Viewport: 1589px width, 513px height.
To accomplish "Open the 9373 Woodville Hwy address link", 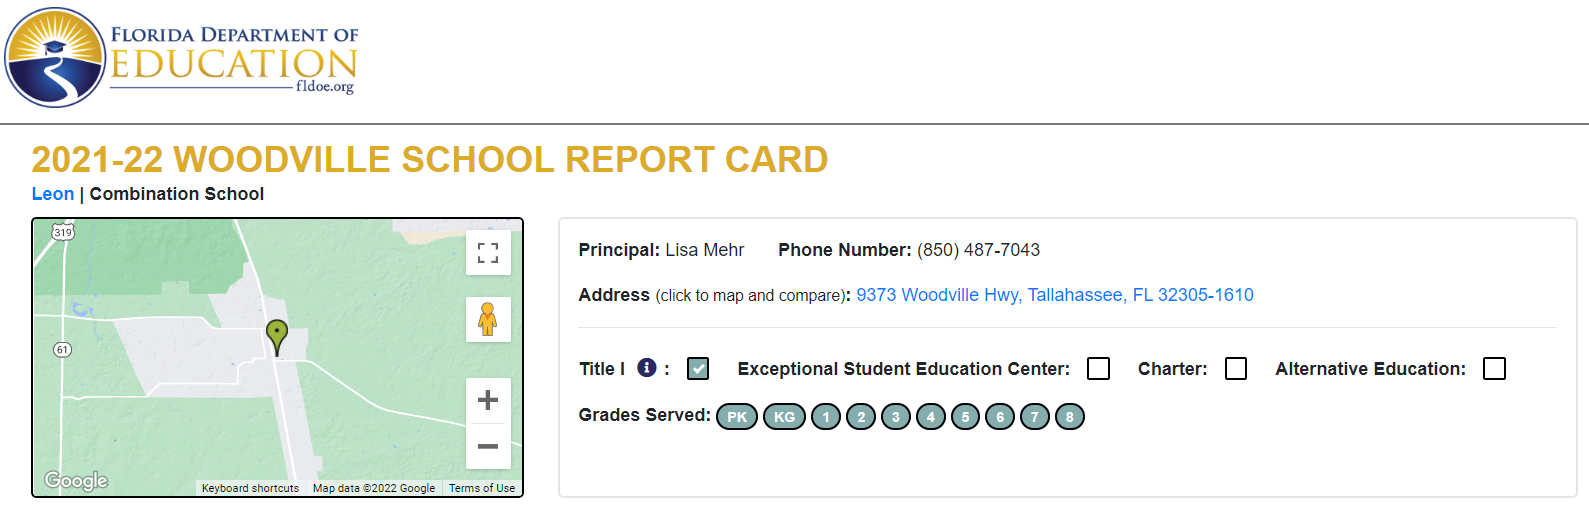I will click(x=1055, y=295).
